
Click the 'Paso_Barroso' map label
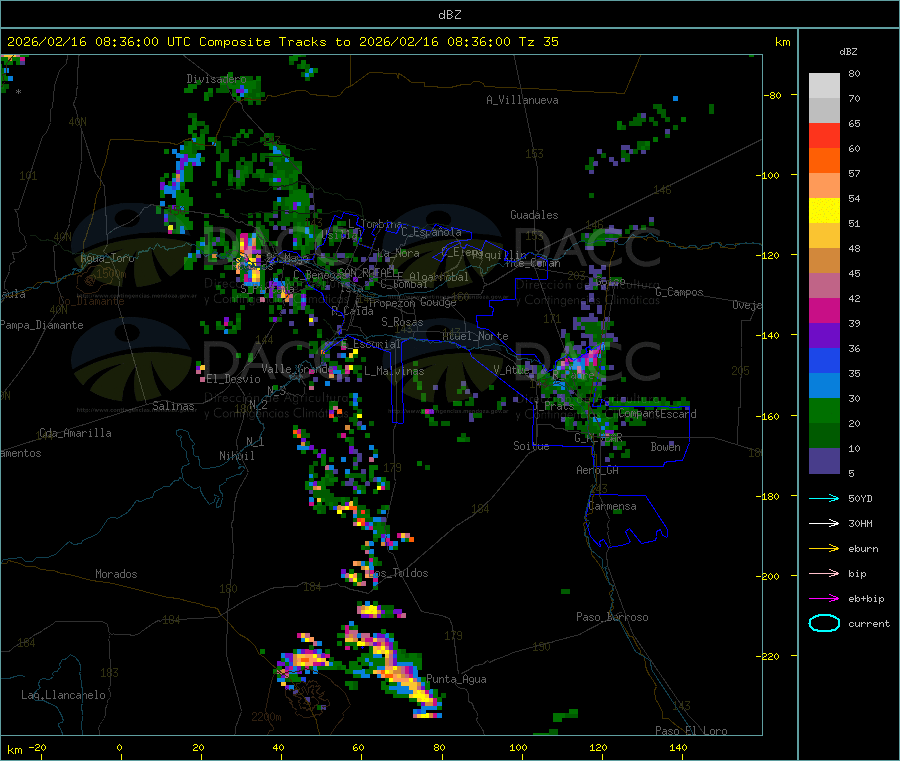(612, 617)
